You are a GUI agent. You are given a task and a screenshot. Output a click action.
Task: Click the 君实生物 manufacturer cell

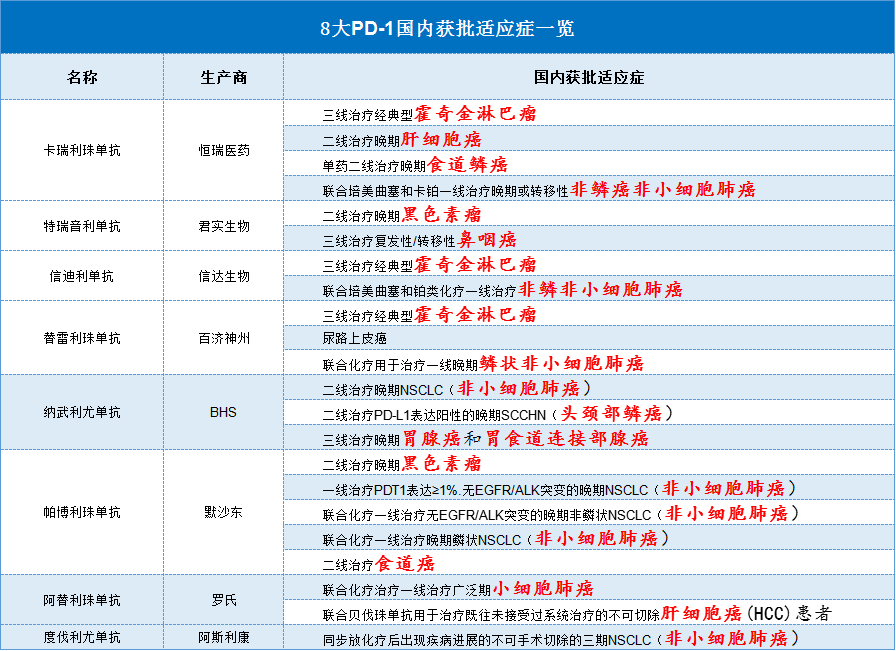click(223, 226)
